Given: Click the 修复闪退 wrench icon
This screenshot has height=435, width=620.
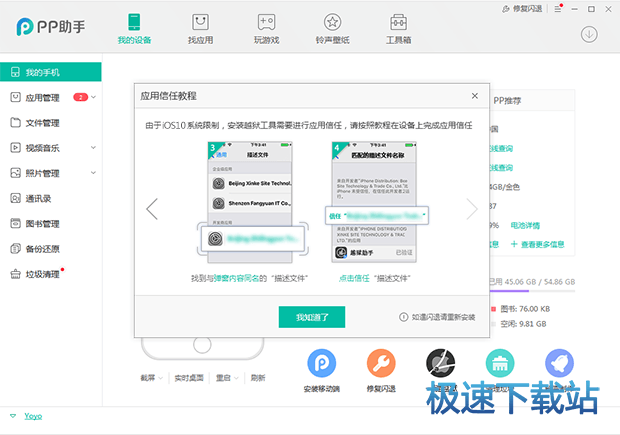Looking at the screenshot, I should pyautogui.click(x=381, y=363).
